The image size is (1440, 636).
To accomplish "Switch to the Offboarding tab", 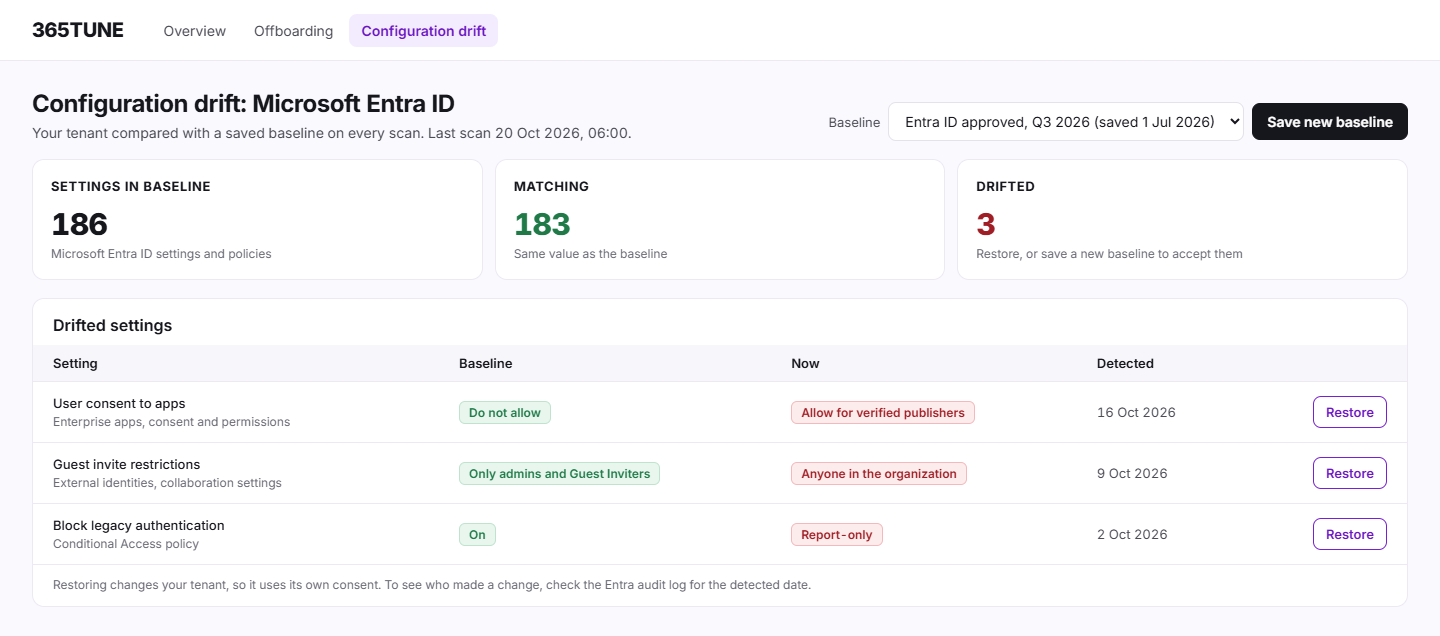I will pyautogui.click(x=293, y=31).
